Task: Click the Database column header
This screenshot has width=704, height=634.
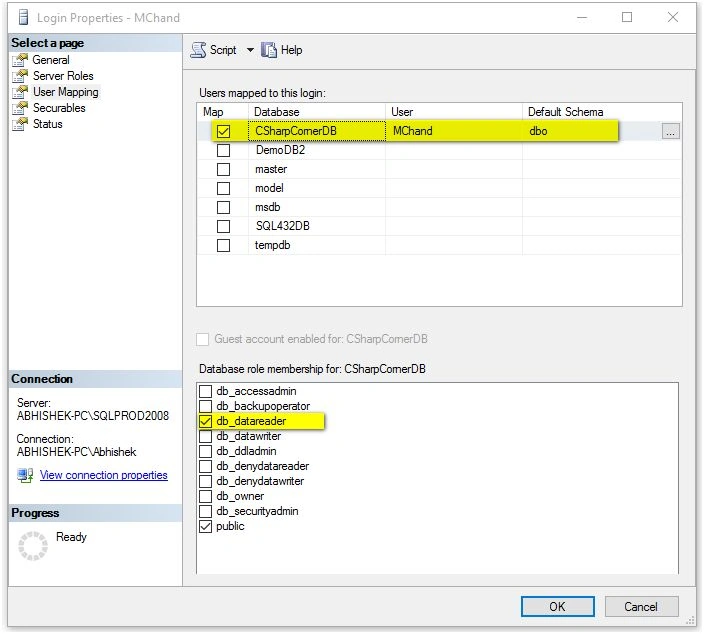Action: click(x=317, y=112)
